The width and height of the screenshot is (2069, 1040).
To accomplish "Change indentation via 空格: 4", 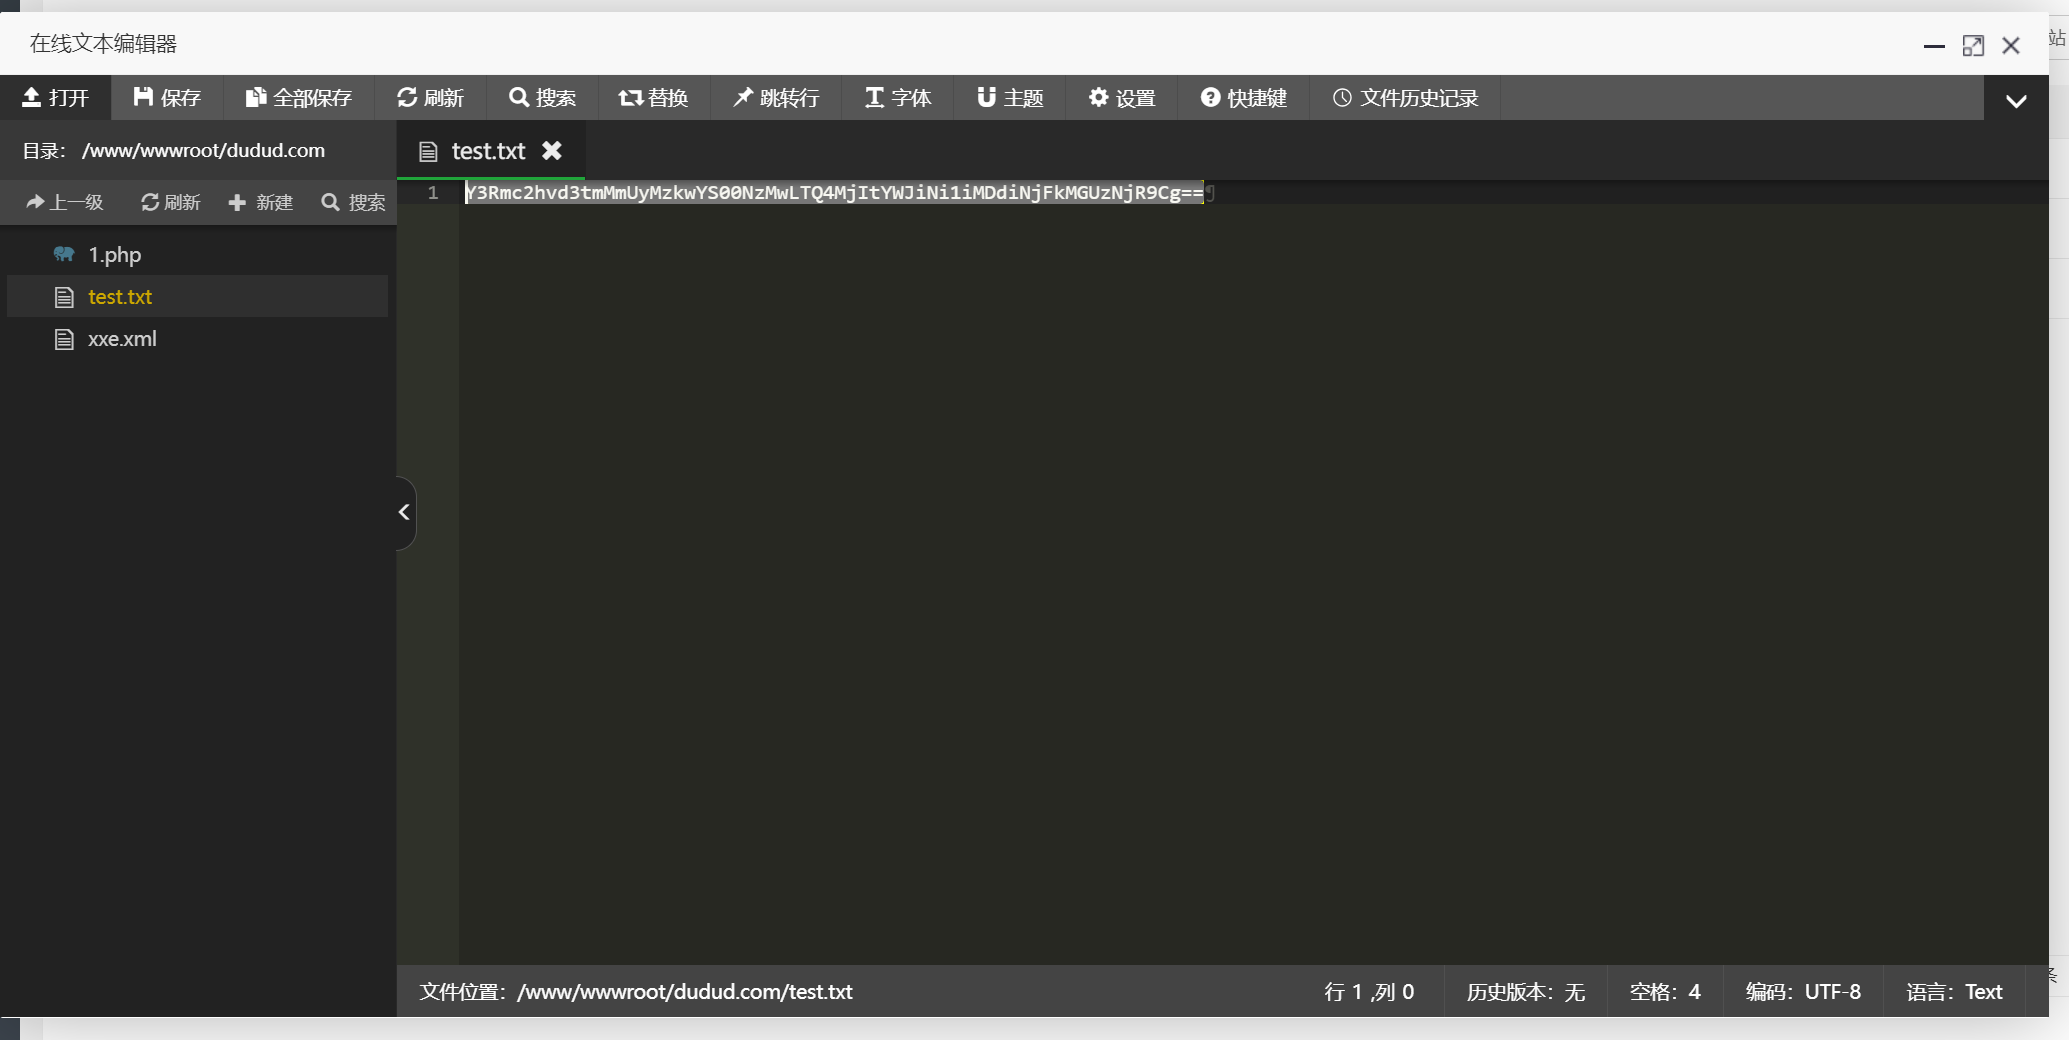I will tap(1665, 991).
